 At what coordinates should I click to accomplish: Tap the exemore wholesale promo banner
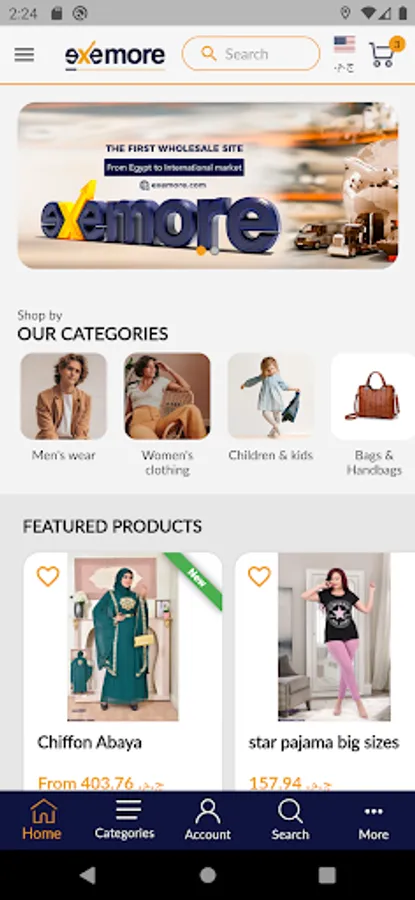(207, 185)
